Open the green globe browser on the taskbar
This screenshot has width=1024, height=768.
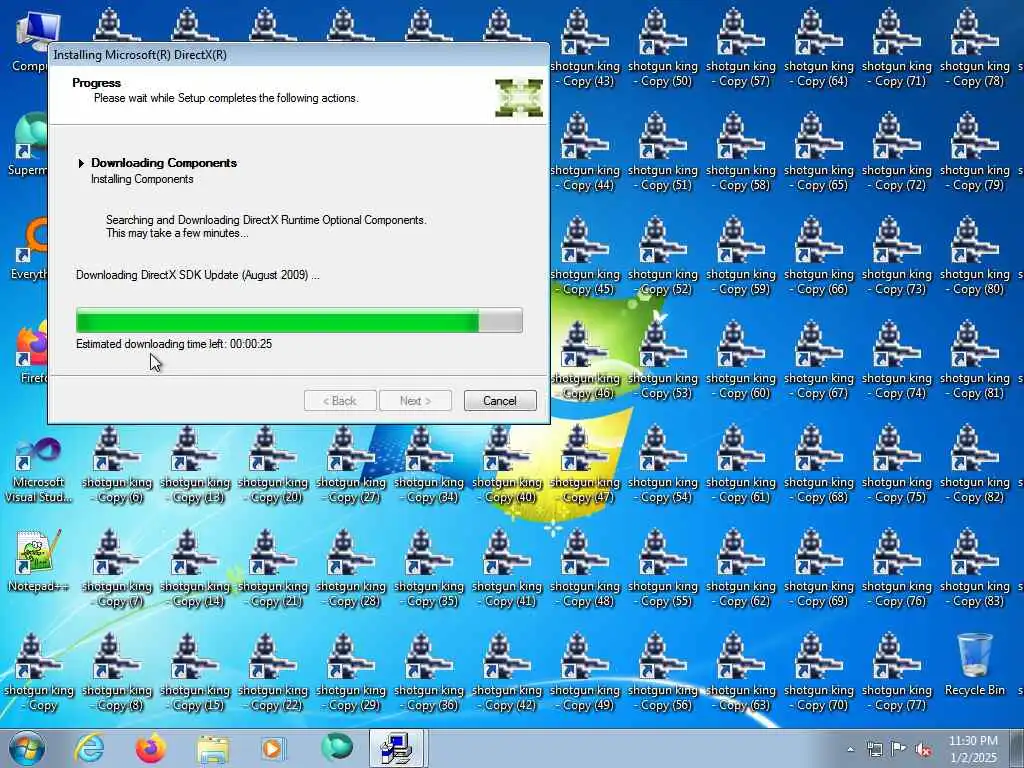click(337, 747)
